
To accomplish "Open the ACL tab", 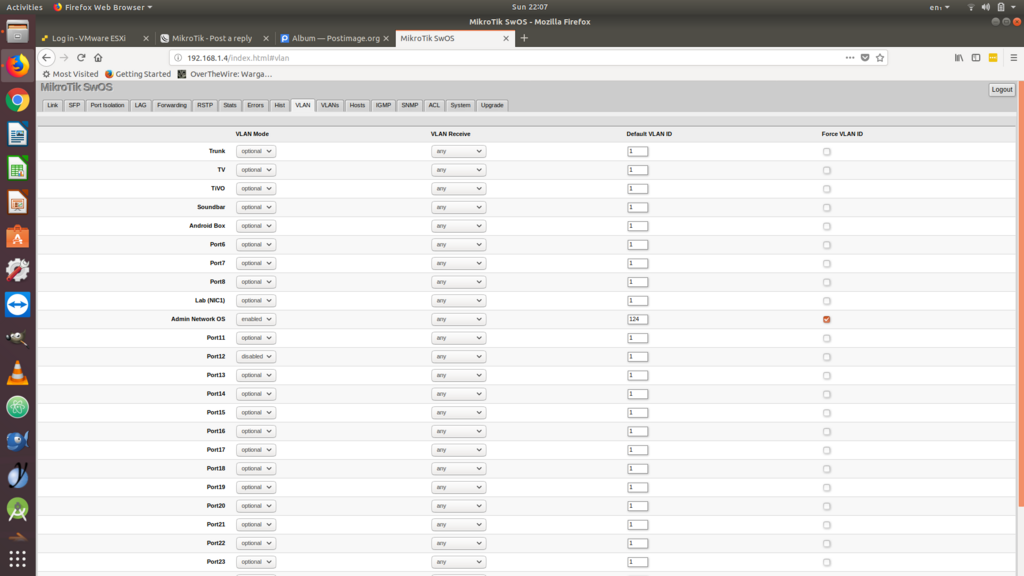I will [434, 105].
